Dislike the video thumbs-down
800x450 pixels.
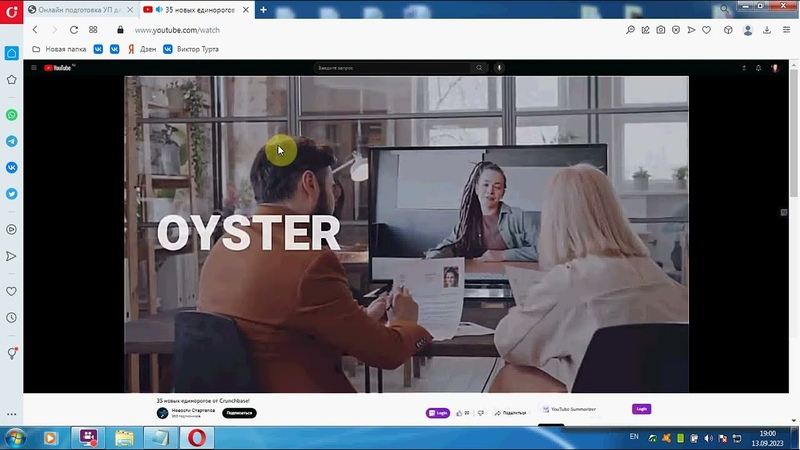click(481, 413)
